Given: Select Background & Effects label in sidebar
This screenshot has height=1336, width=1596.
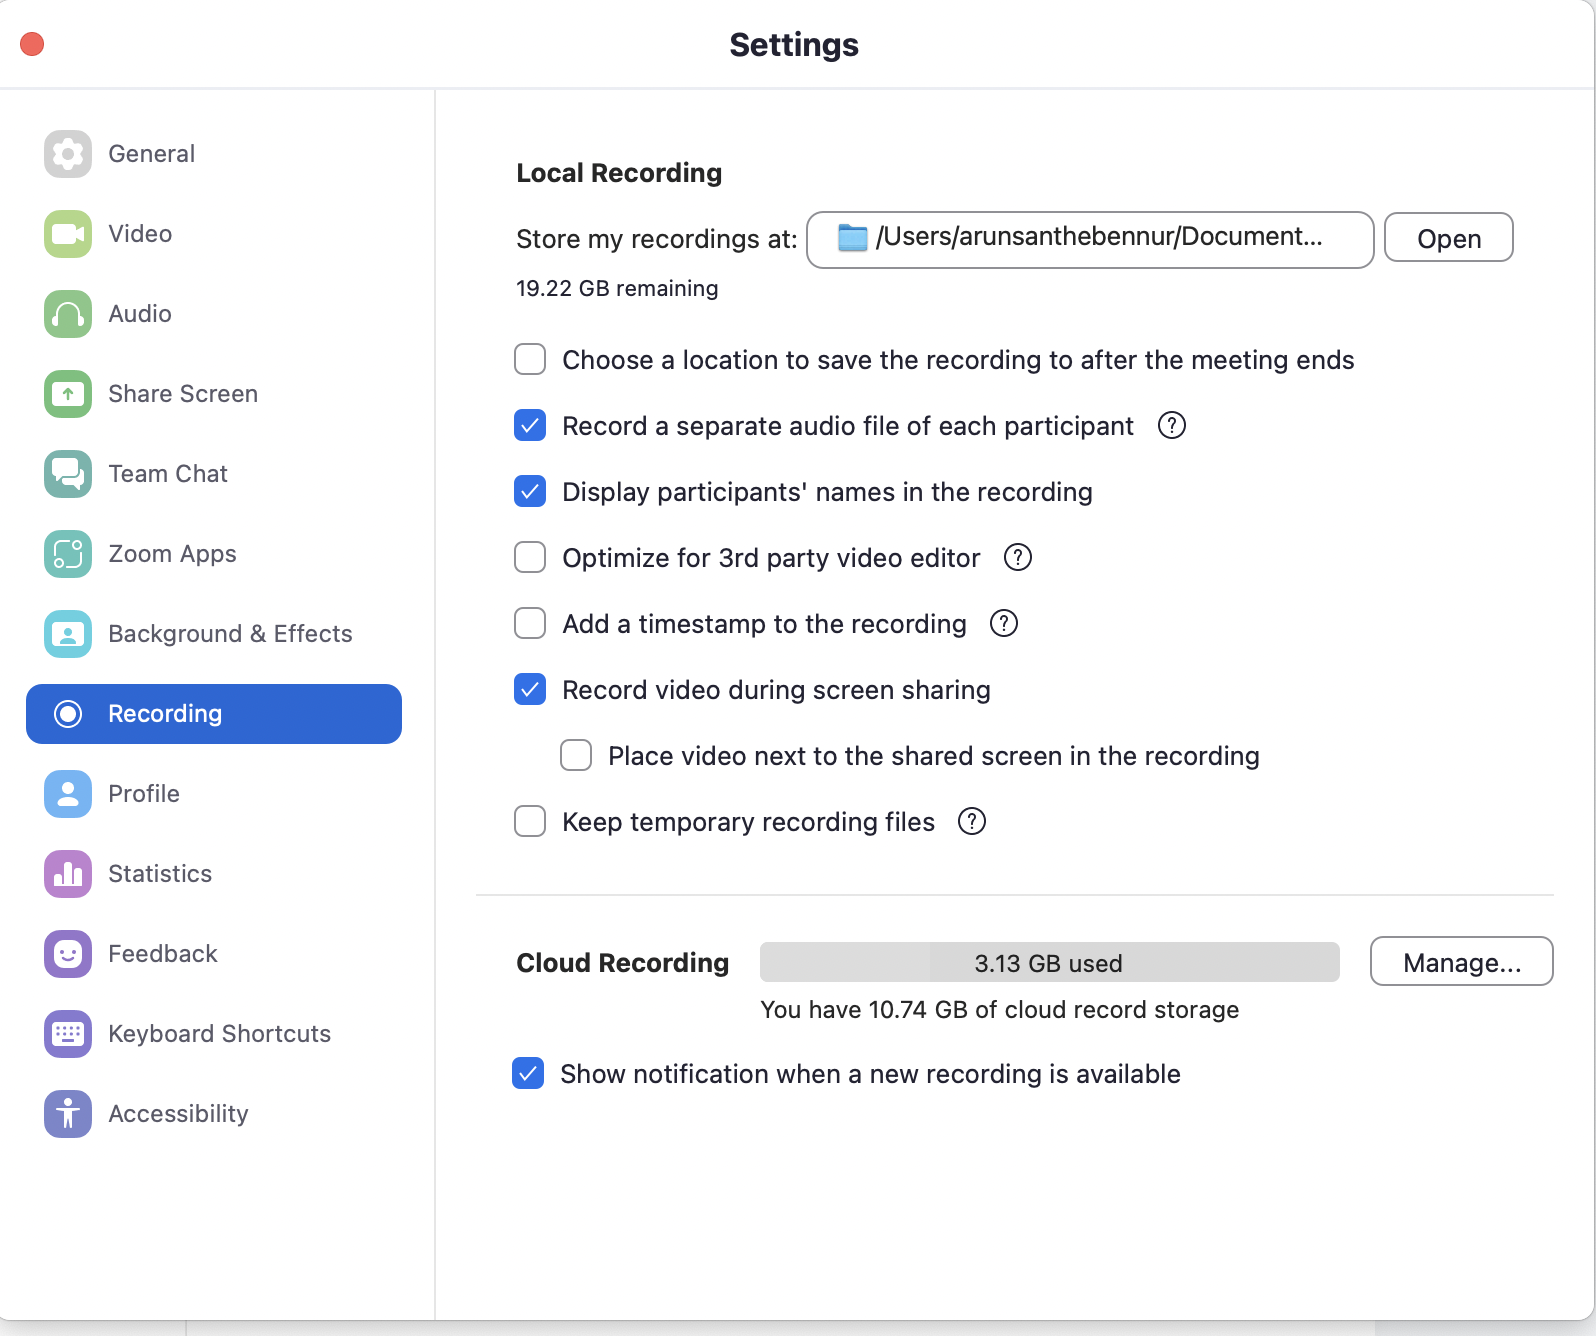Looking at the screenshot, I should (x=230, y=634).
